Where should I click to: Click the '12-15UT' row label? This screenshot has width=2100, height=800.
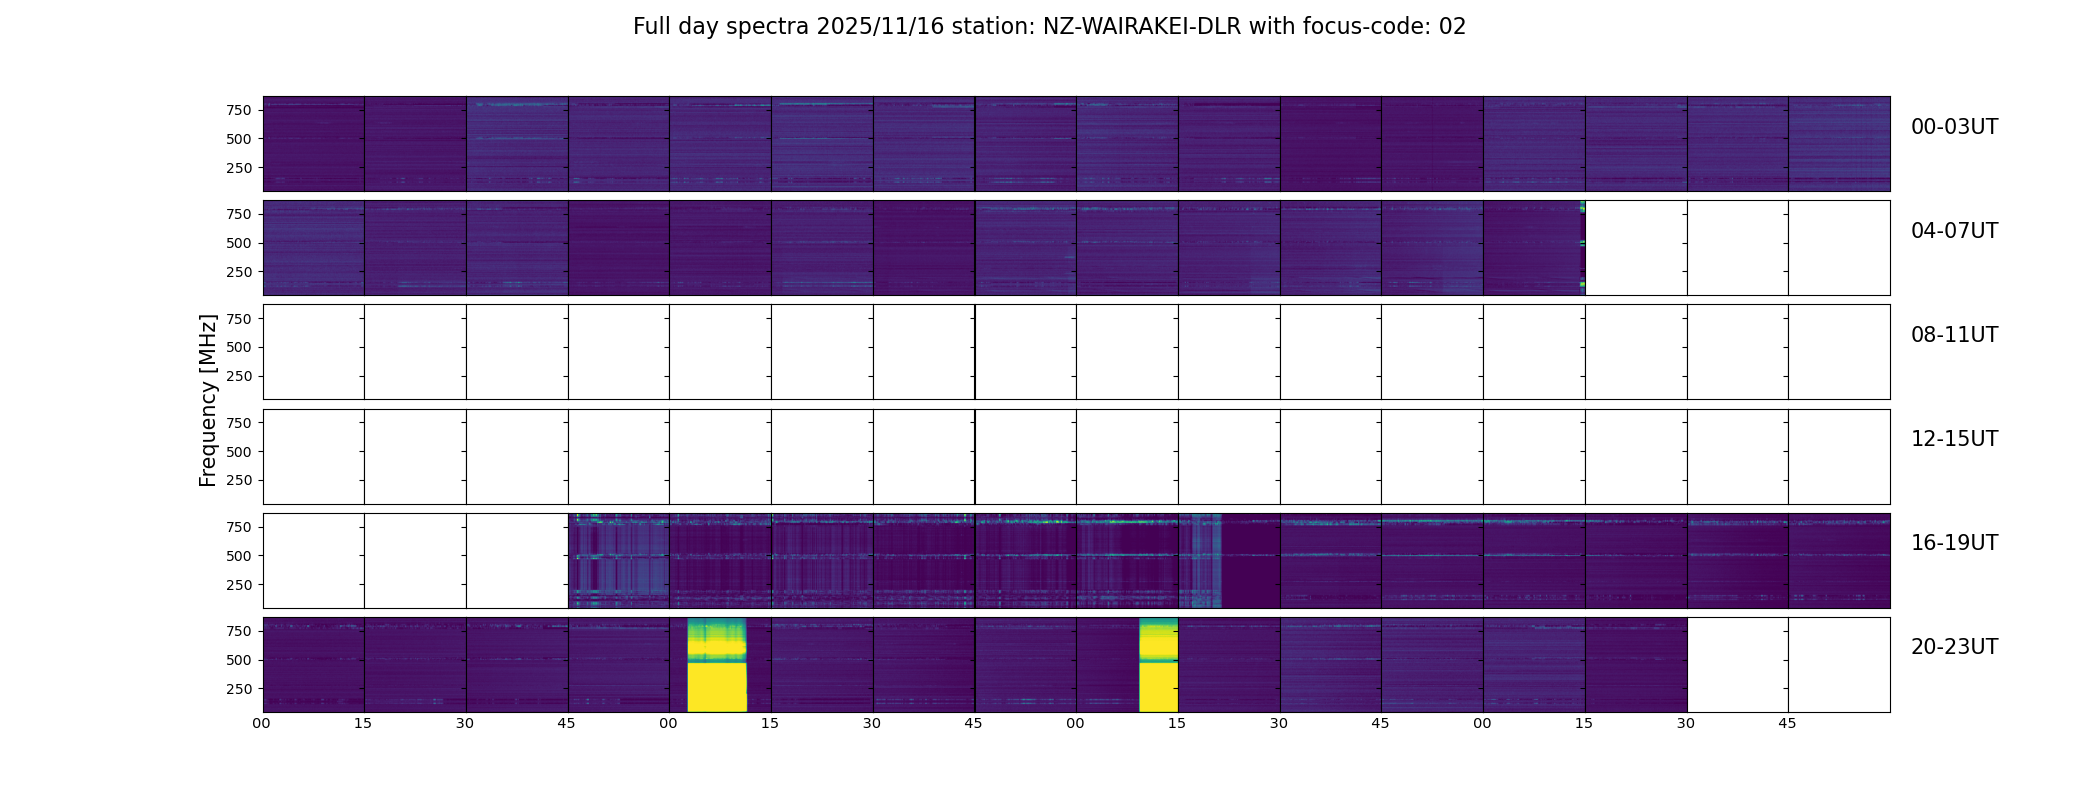point(1954,439)
